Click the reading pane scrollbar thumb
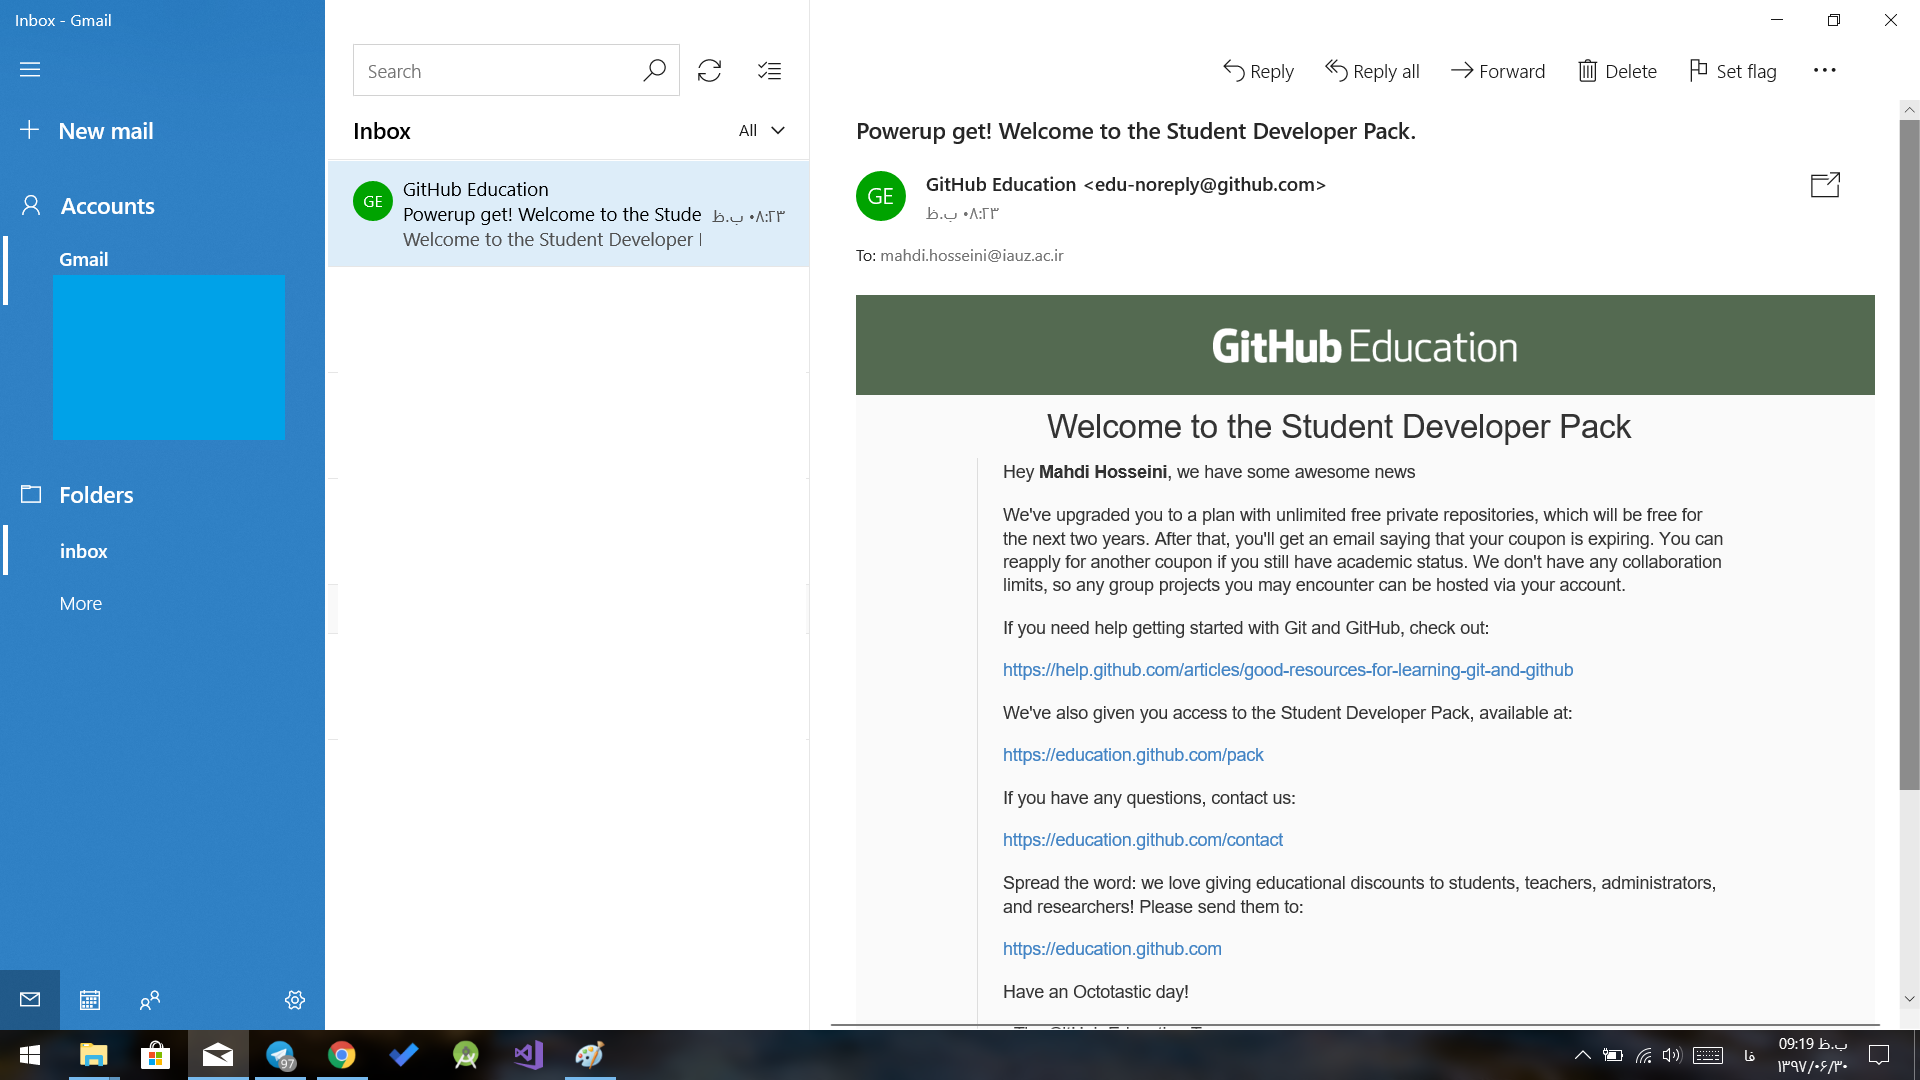 pyautogui.click(x=1909, y=455)
